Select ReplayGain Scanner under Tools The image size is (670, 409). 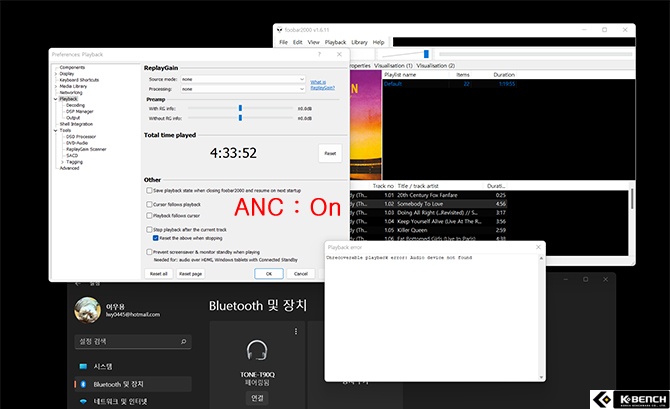click(x=86, y=149)
